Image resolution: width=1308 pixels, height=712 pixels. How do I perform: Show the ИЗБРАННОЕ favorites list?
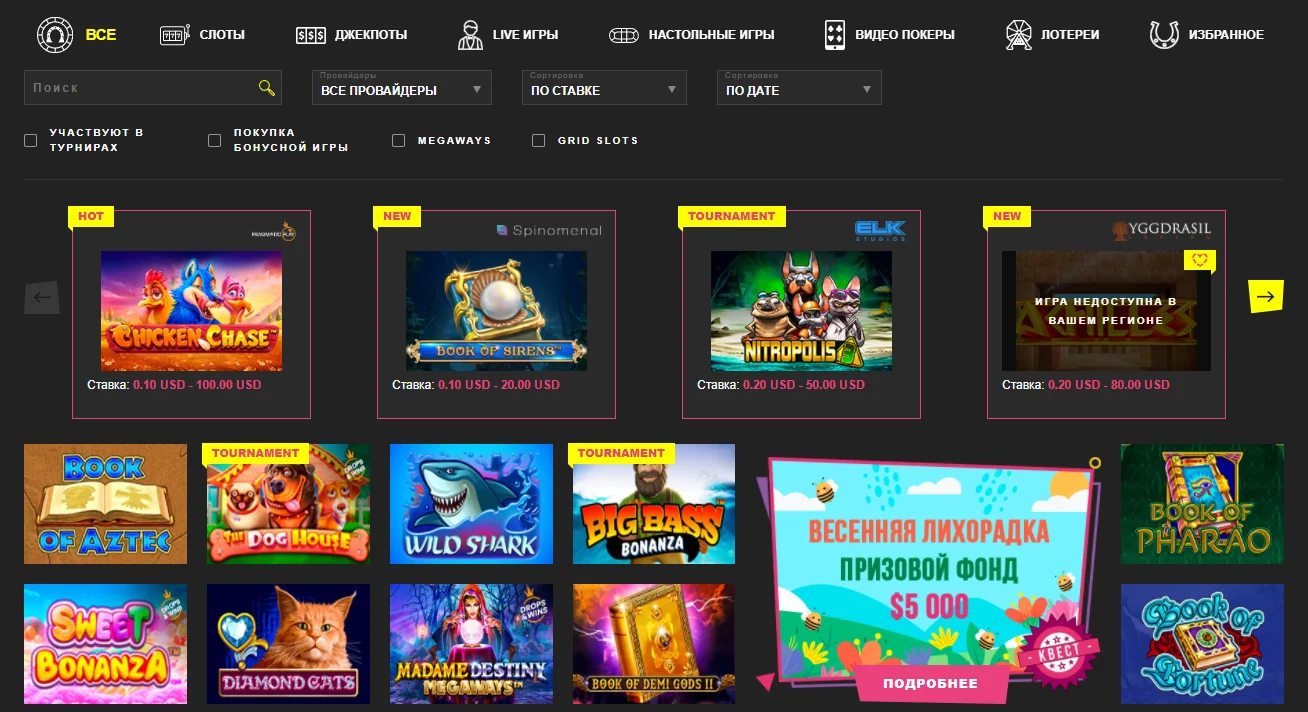point(1226,35)
